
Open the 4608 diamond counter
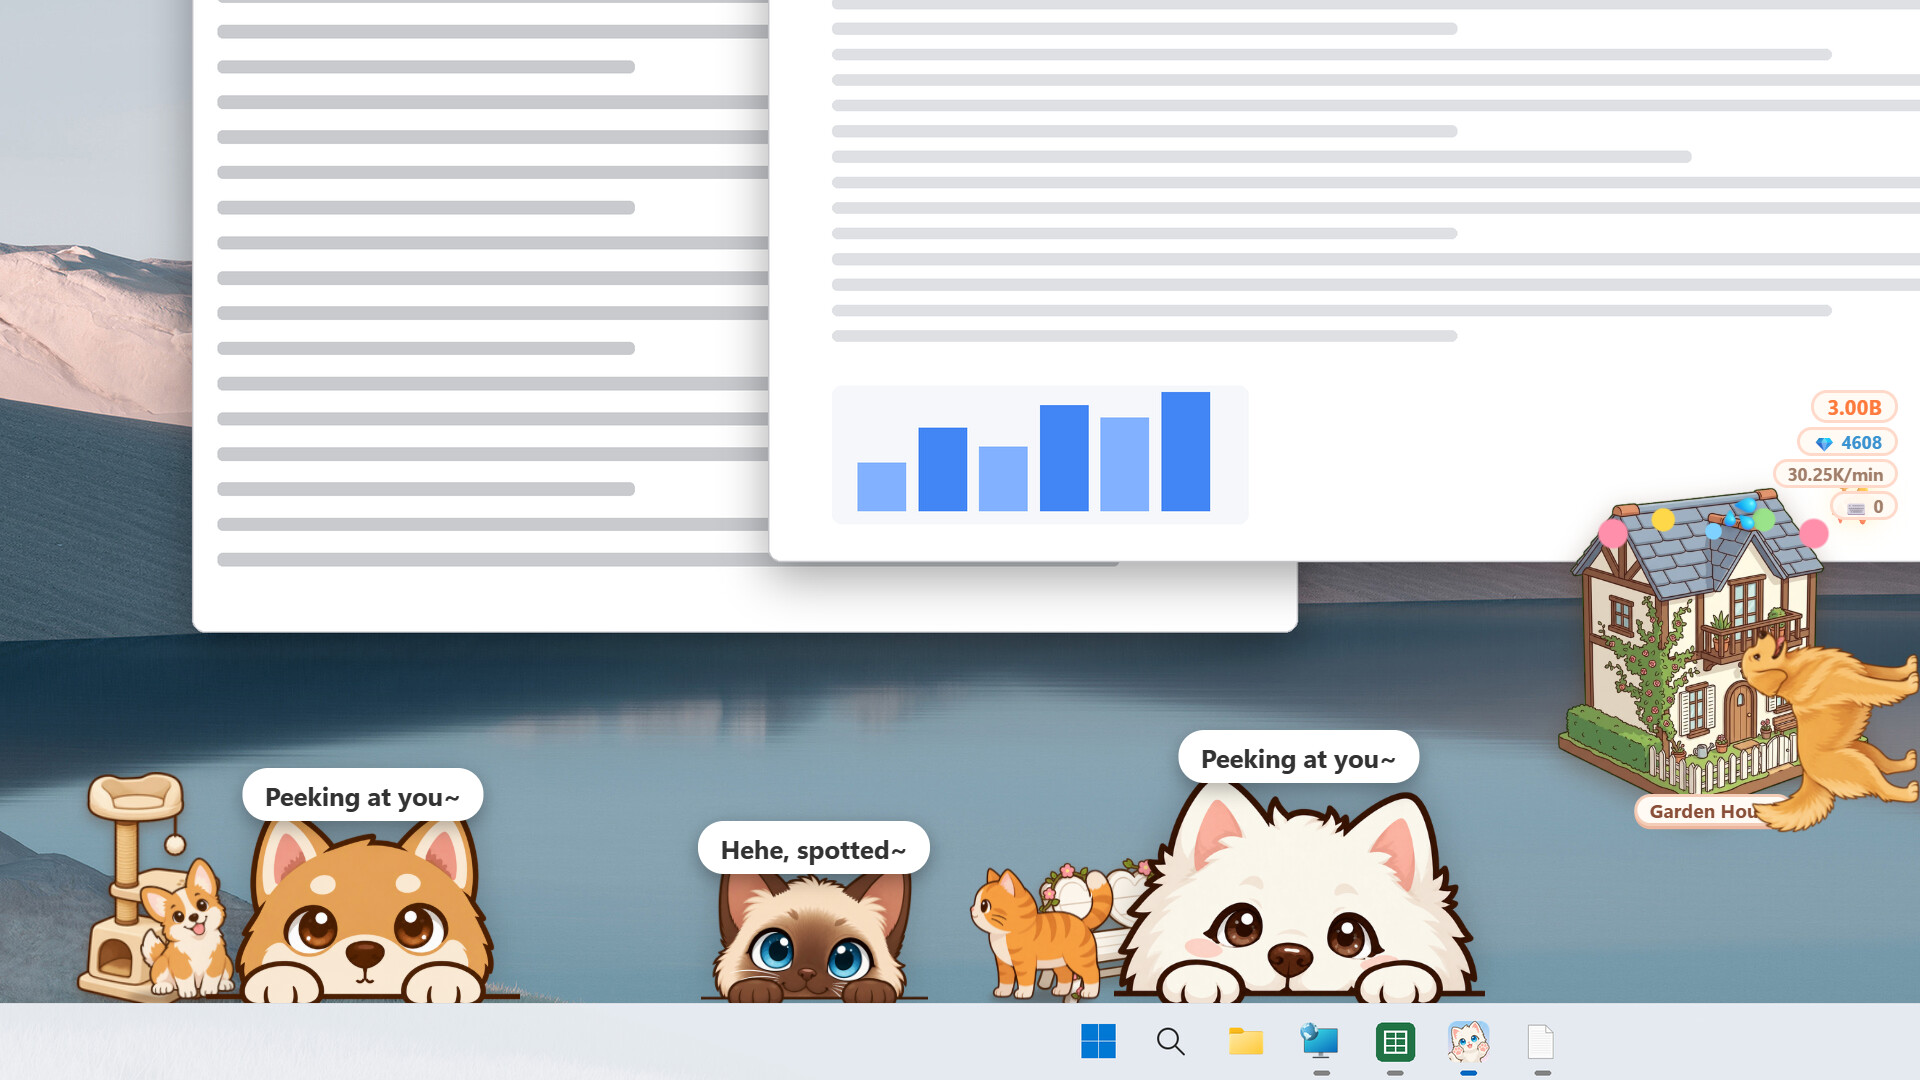coord(1847,442)
